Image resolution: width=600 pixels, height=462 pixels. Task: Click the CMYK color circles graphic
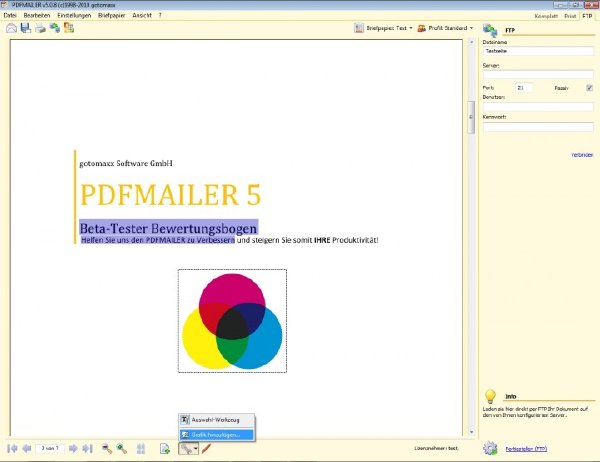232,321
